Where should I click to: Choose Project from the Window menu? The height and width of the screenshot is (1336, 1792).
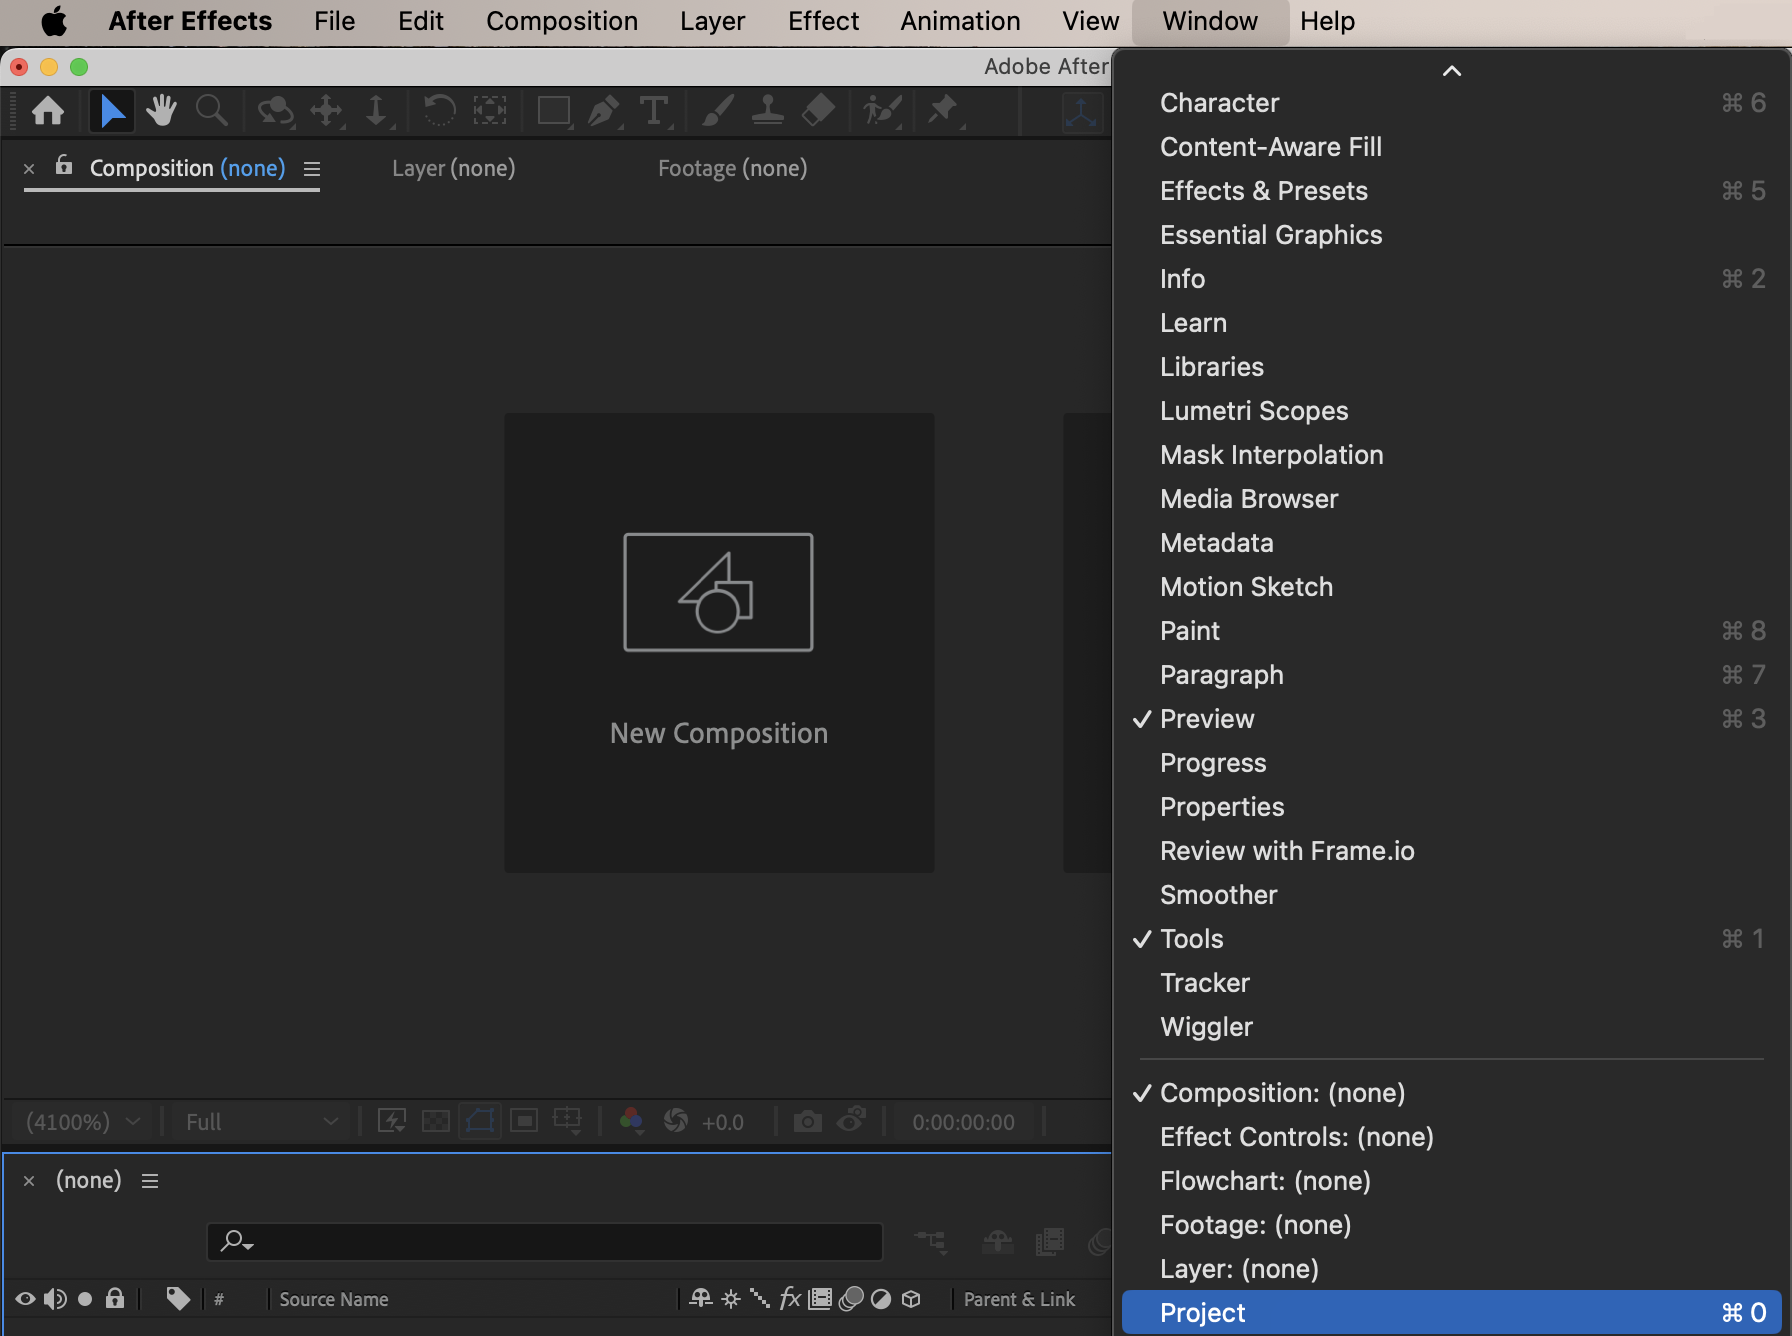coord(1202,1313)
